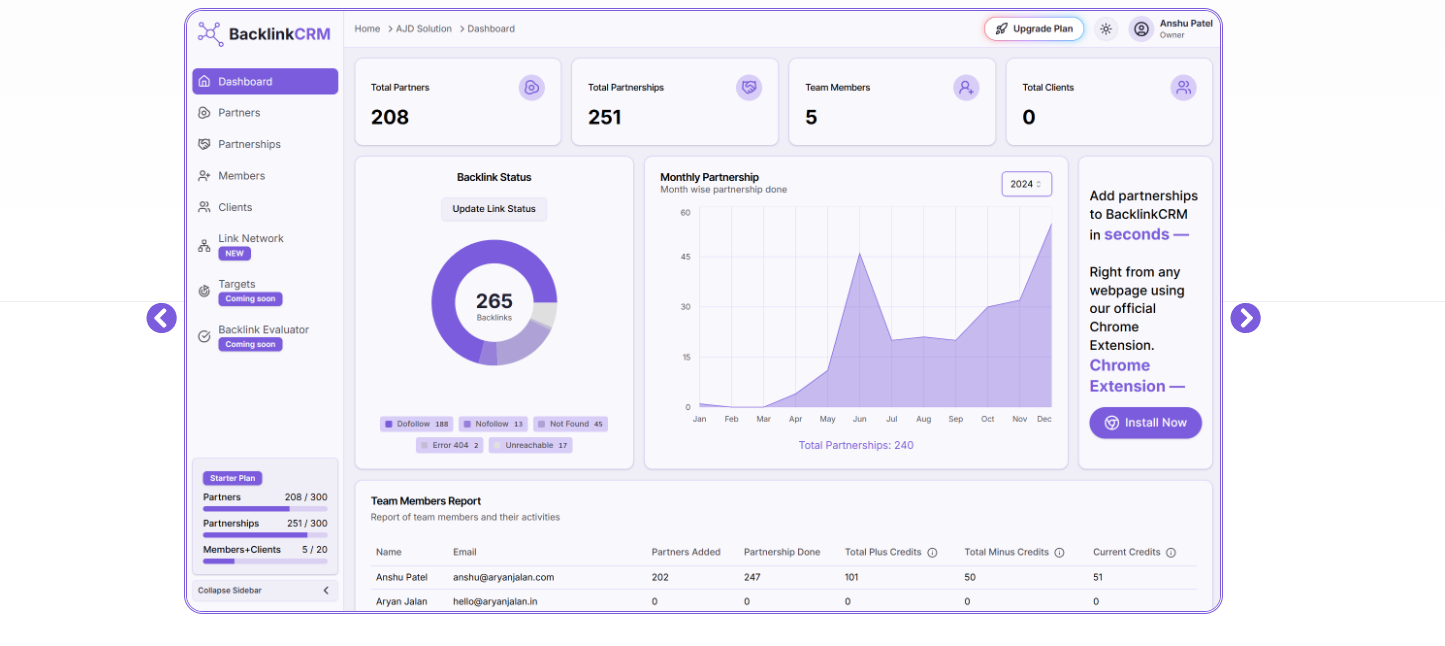Open Partners in the sidebar
Image resolution: width=1445 pixels, height=646 pixels.
point(239,113)
